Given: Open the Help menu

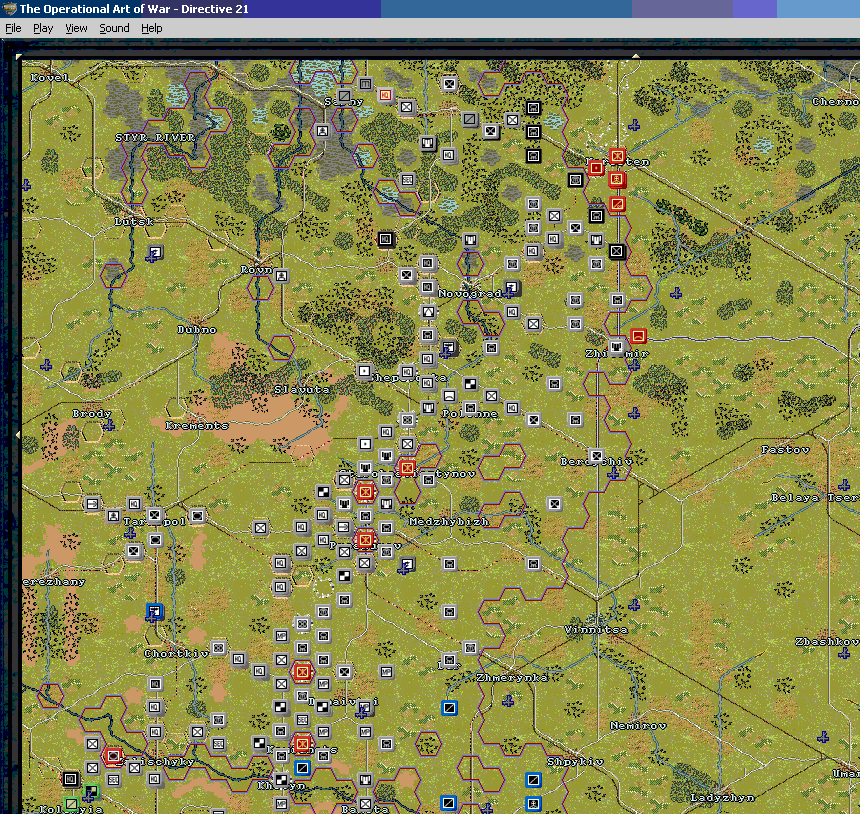Looking at the screenshot, I should click(151, 28).
